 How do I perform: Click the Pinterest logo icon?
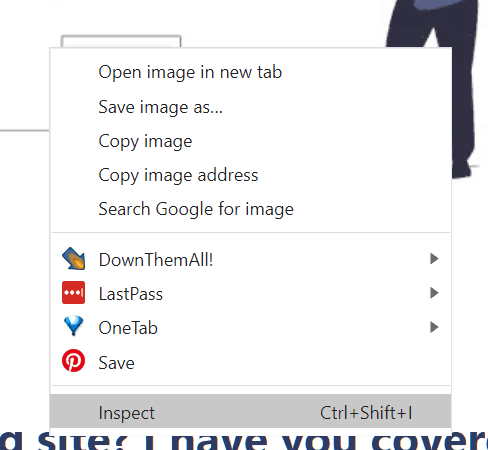pos(73,361)
